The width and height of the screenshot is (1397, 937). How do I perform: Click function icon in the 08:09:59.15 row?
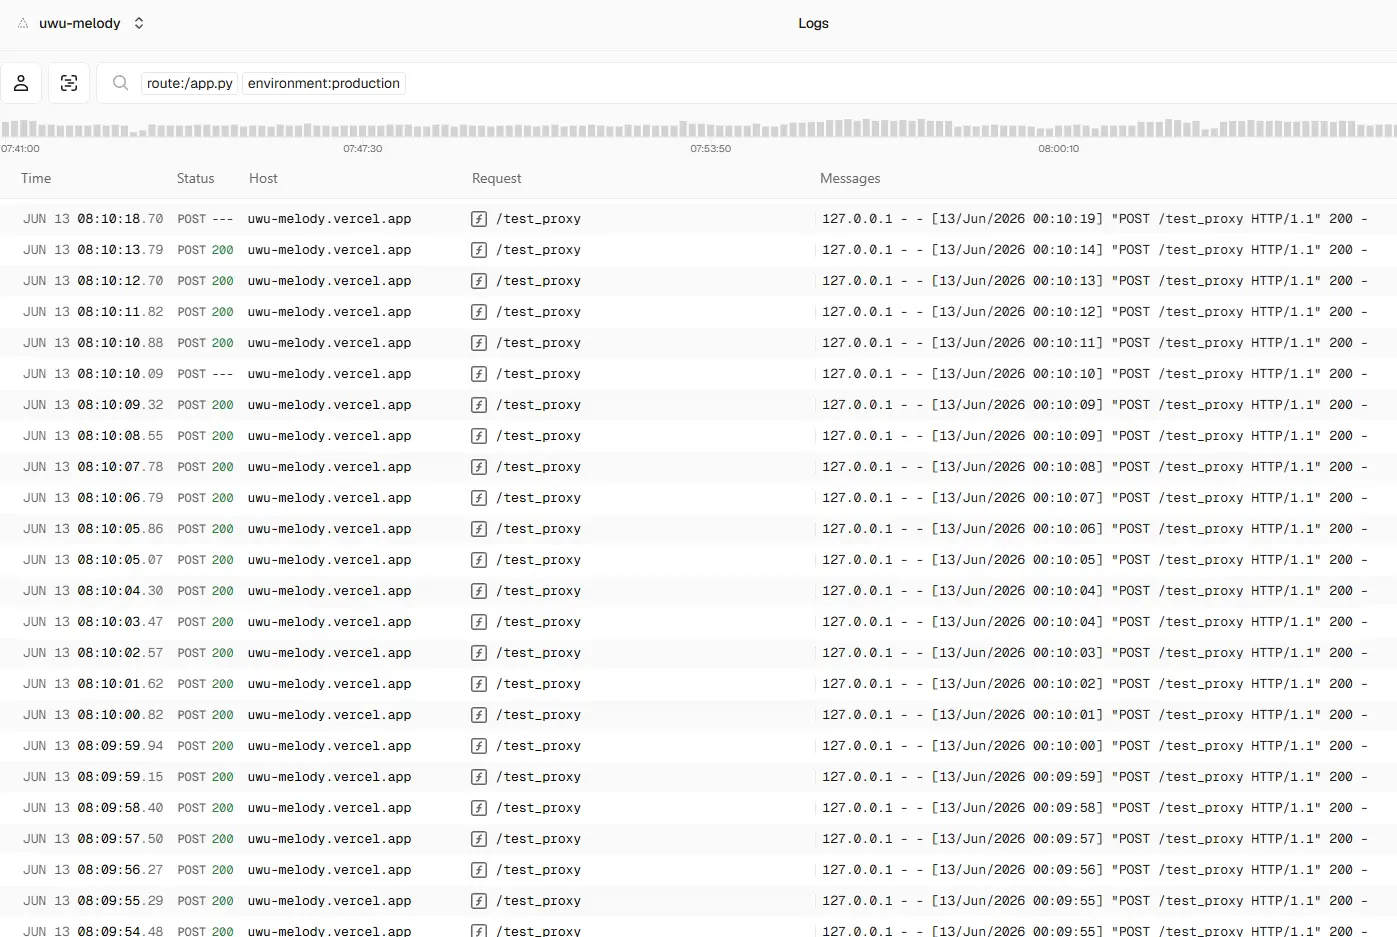(x=479, y=777)
